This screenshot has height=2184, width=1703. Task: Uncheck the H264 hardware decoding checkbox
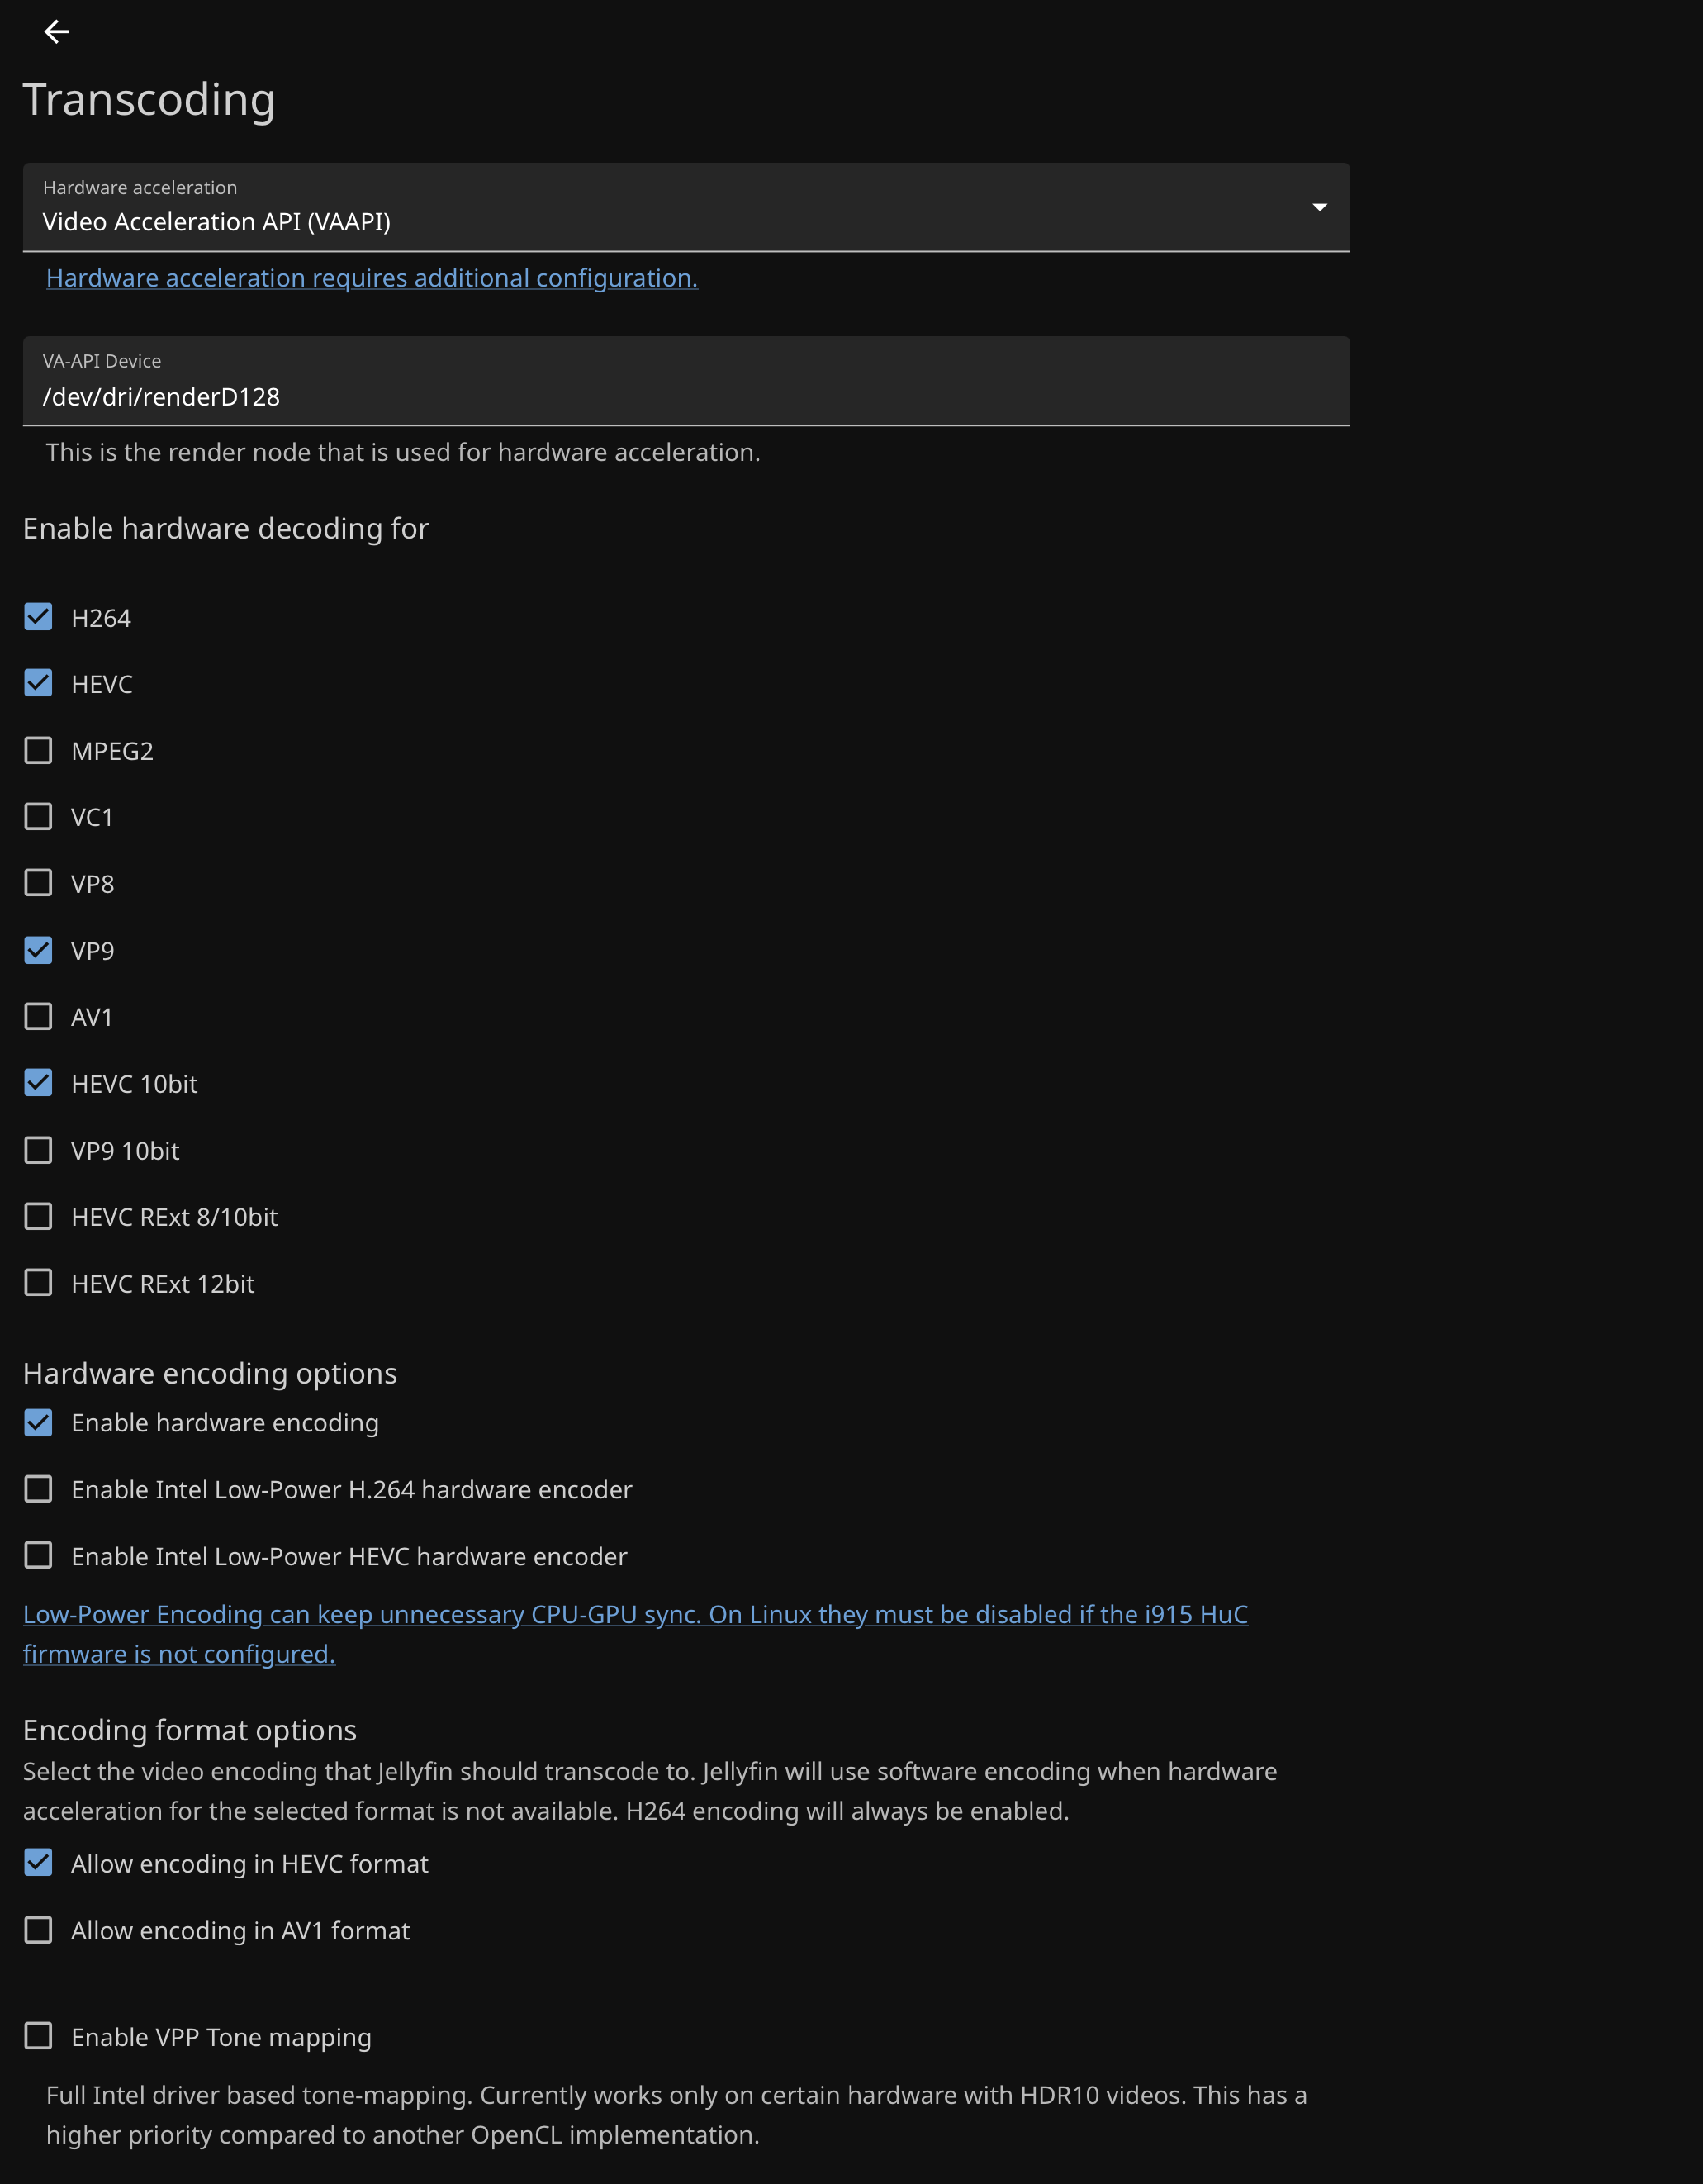coord(38,617)
